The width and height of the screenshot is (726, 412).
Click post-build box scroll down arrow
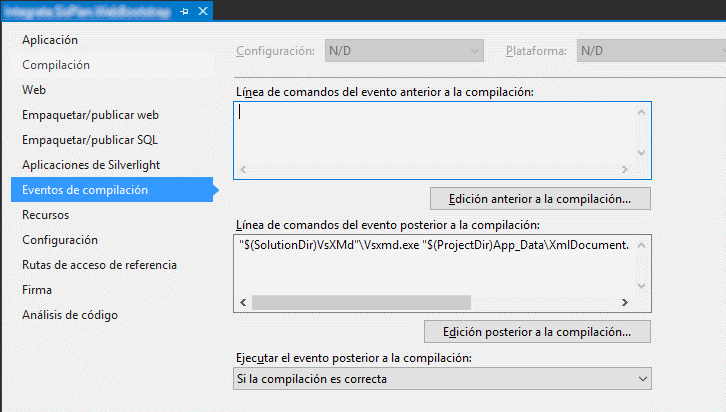[x=642, y=286]
